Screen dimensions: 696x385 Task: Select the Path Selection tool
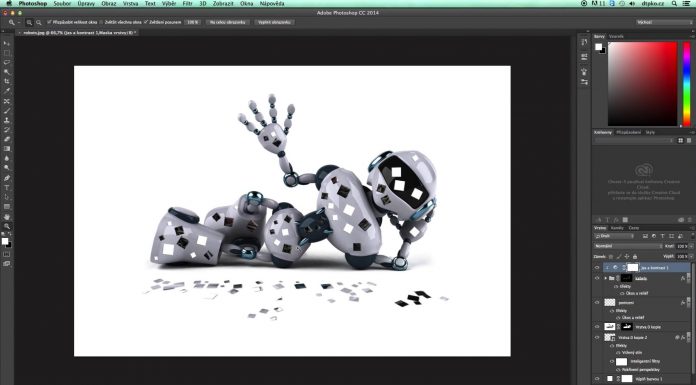[7, 197]
